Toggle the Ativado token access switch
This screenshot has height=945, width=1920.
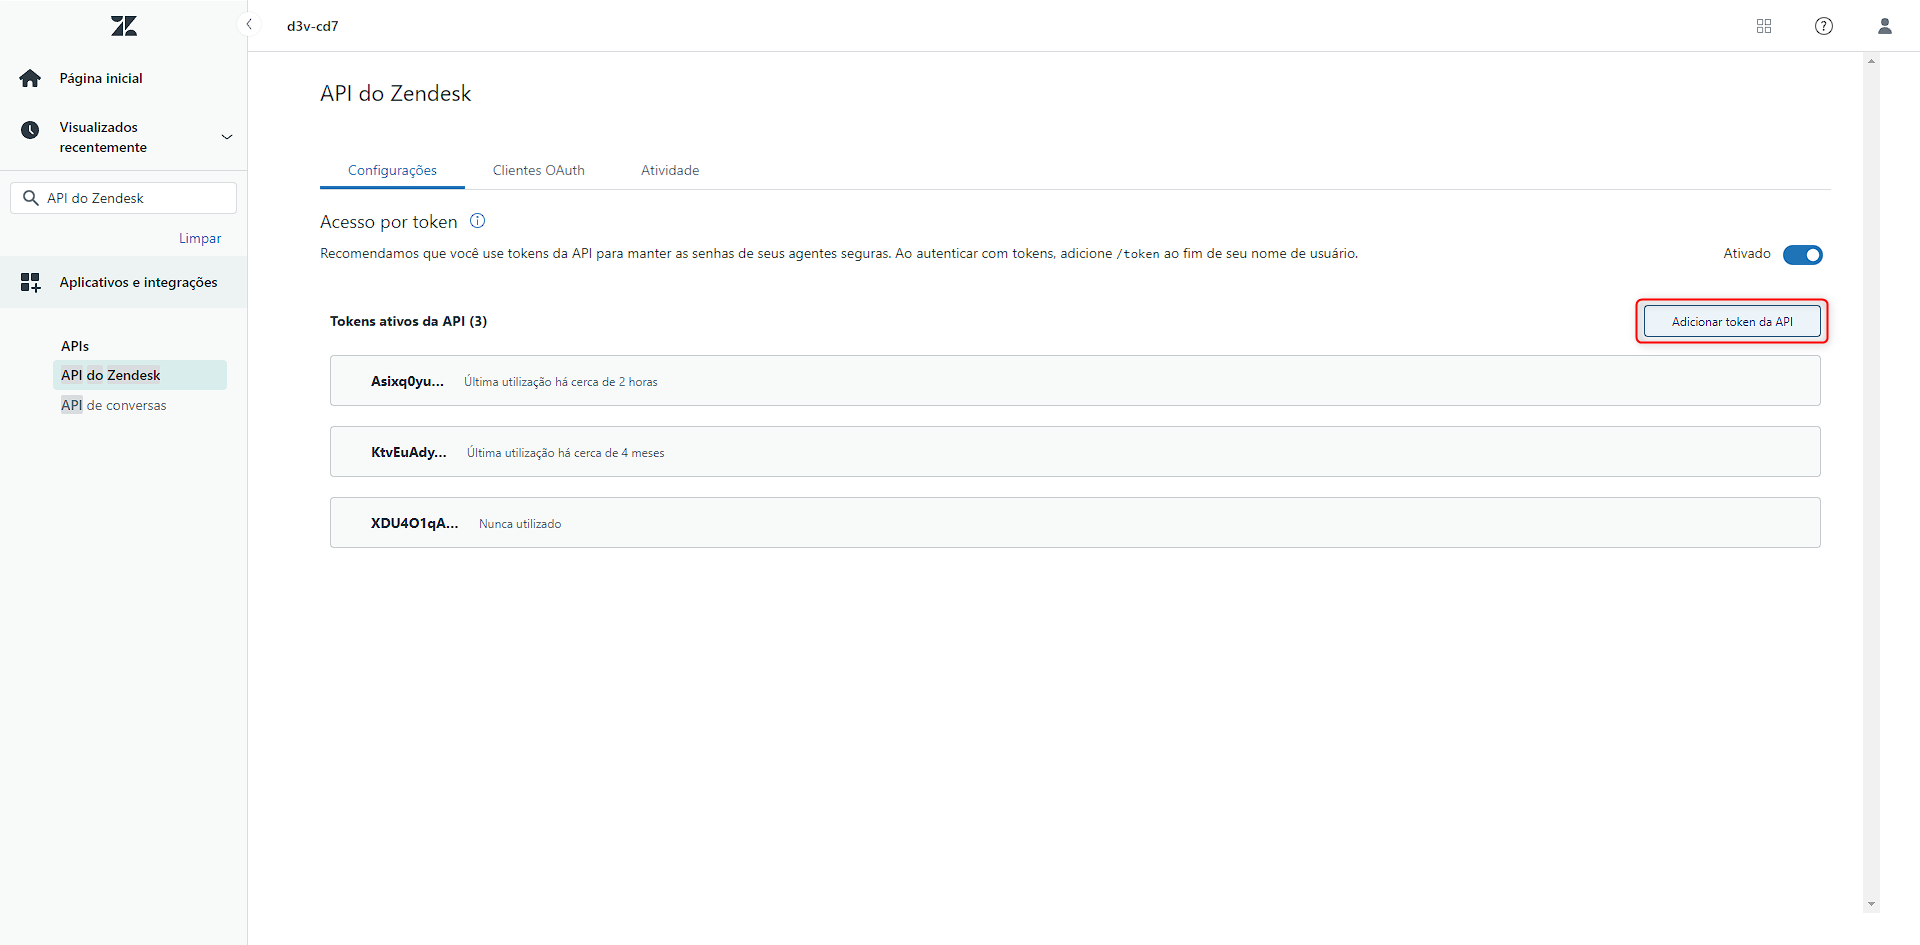point(1803,255)
